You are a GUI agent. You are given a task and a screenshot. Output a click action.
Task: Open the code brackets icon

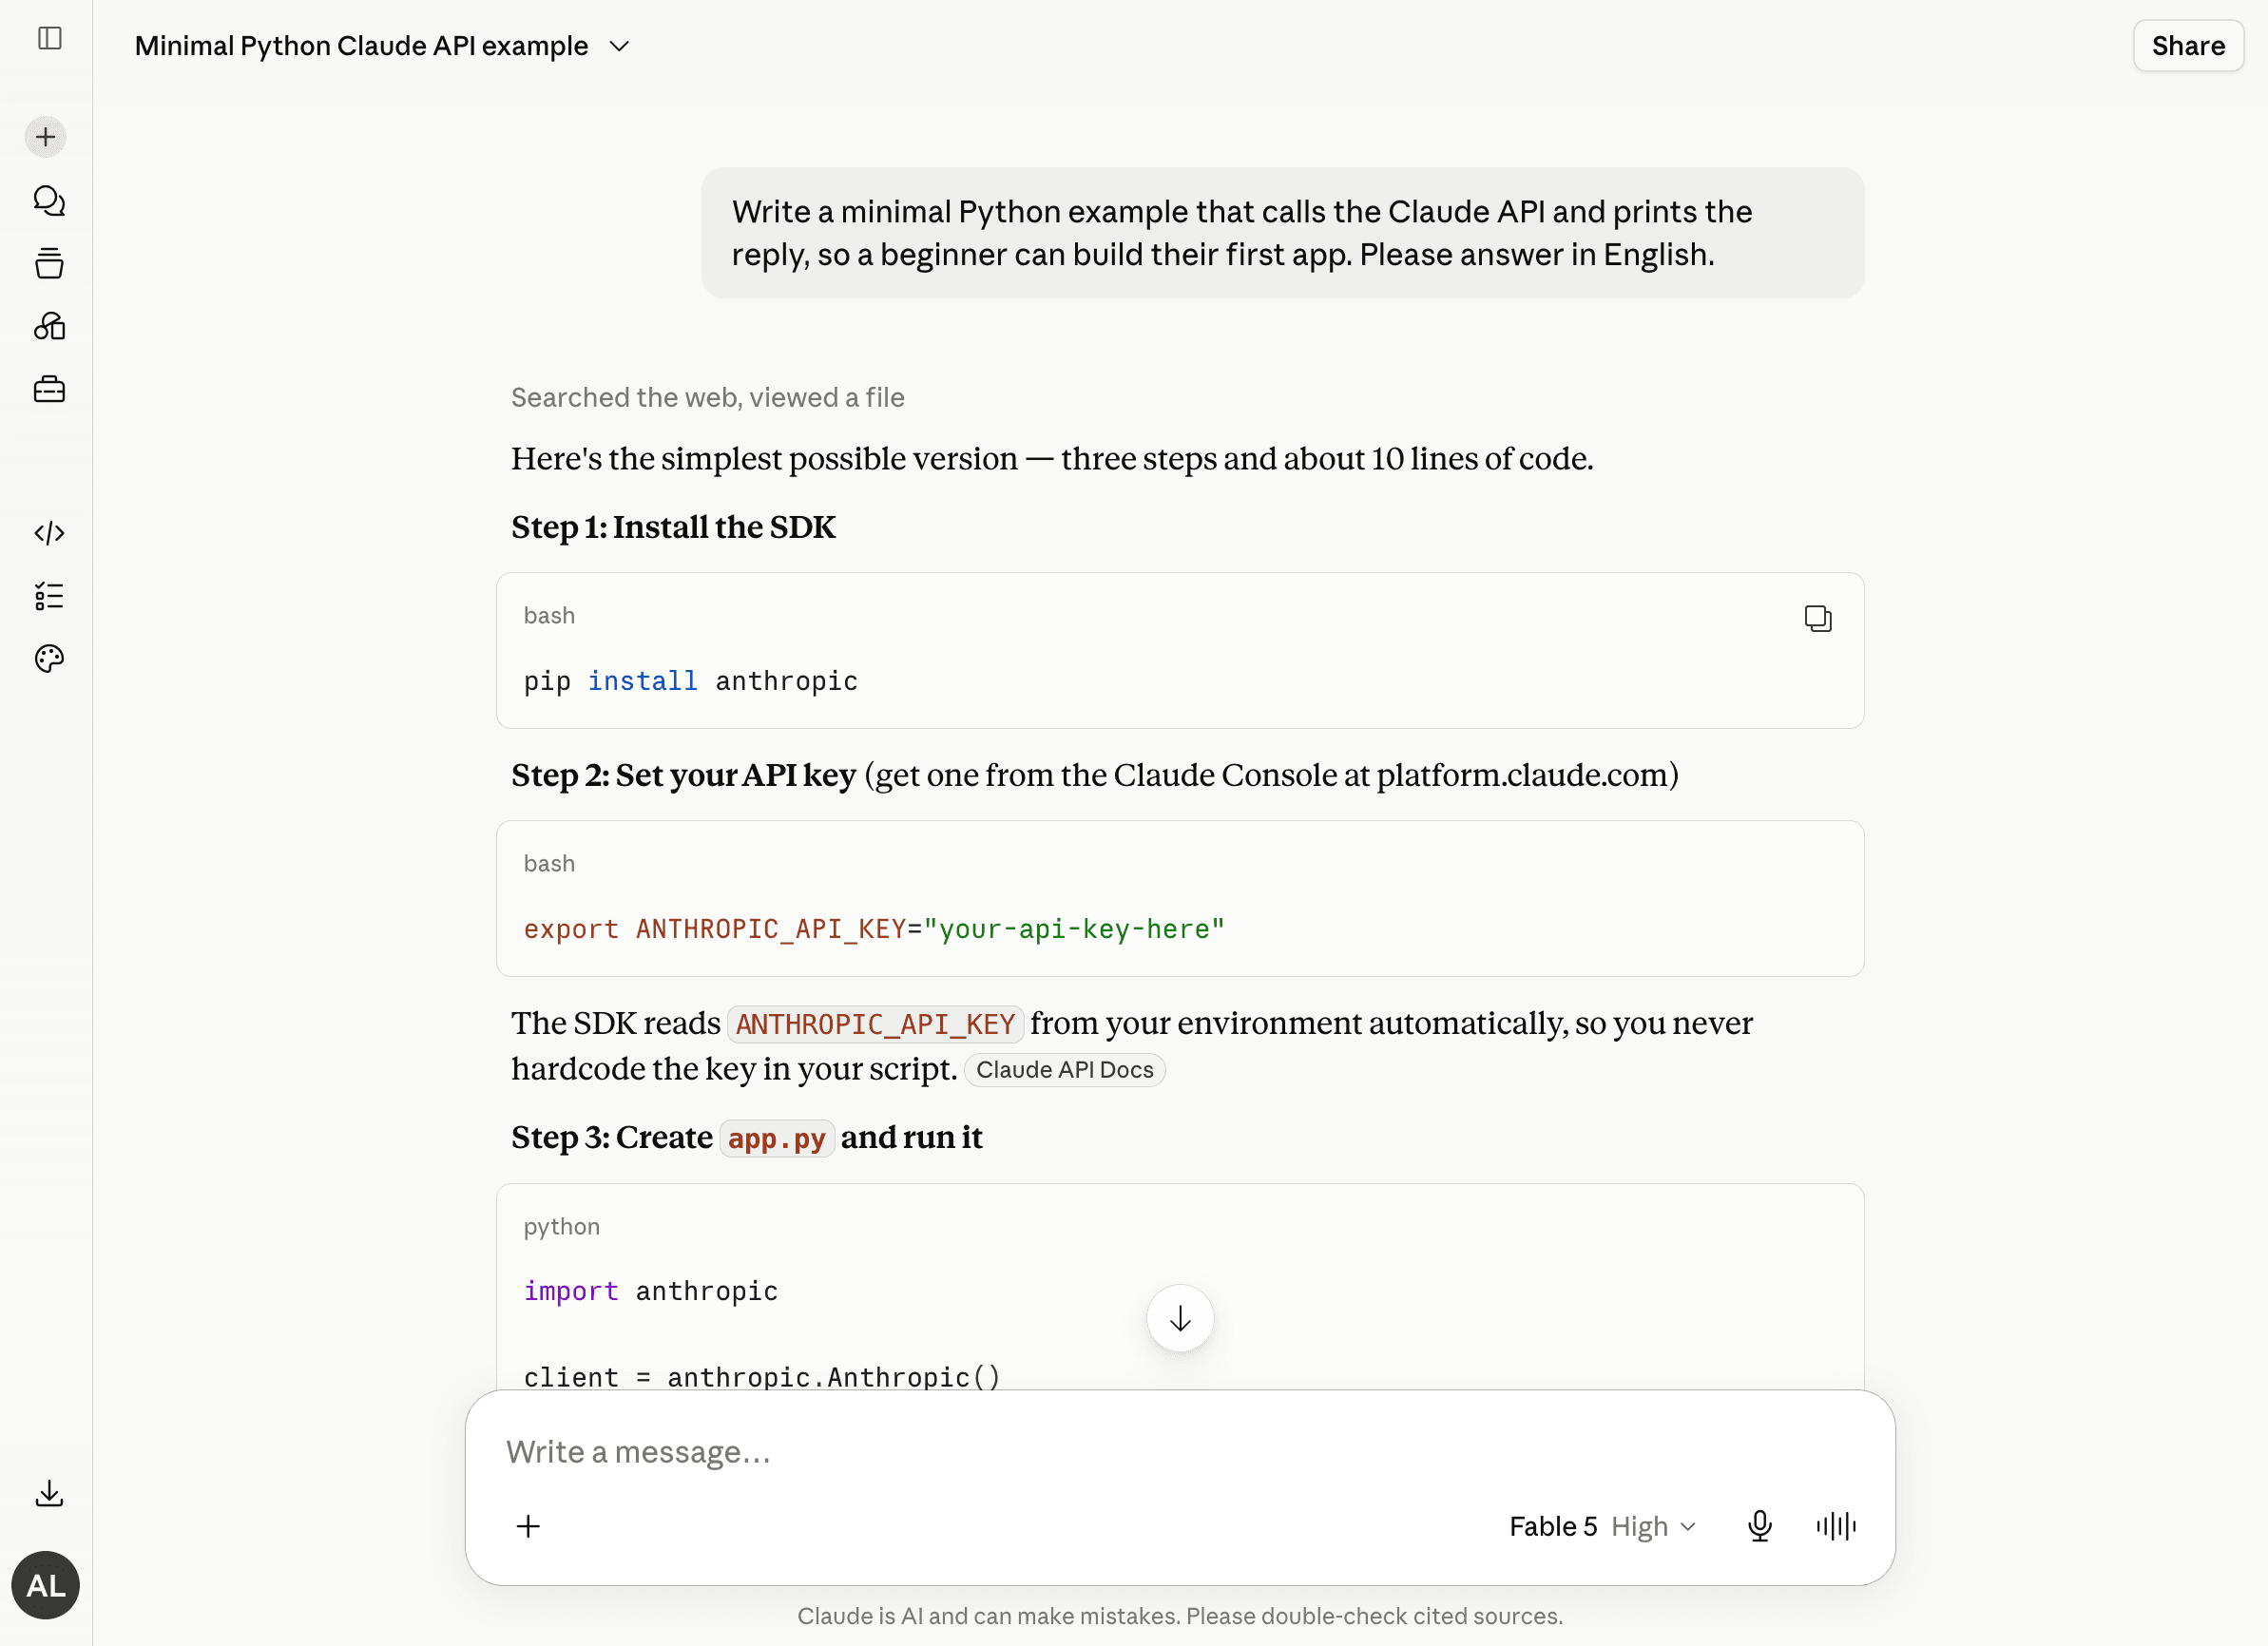(49, 533)
